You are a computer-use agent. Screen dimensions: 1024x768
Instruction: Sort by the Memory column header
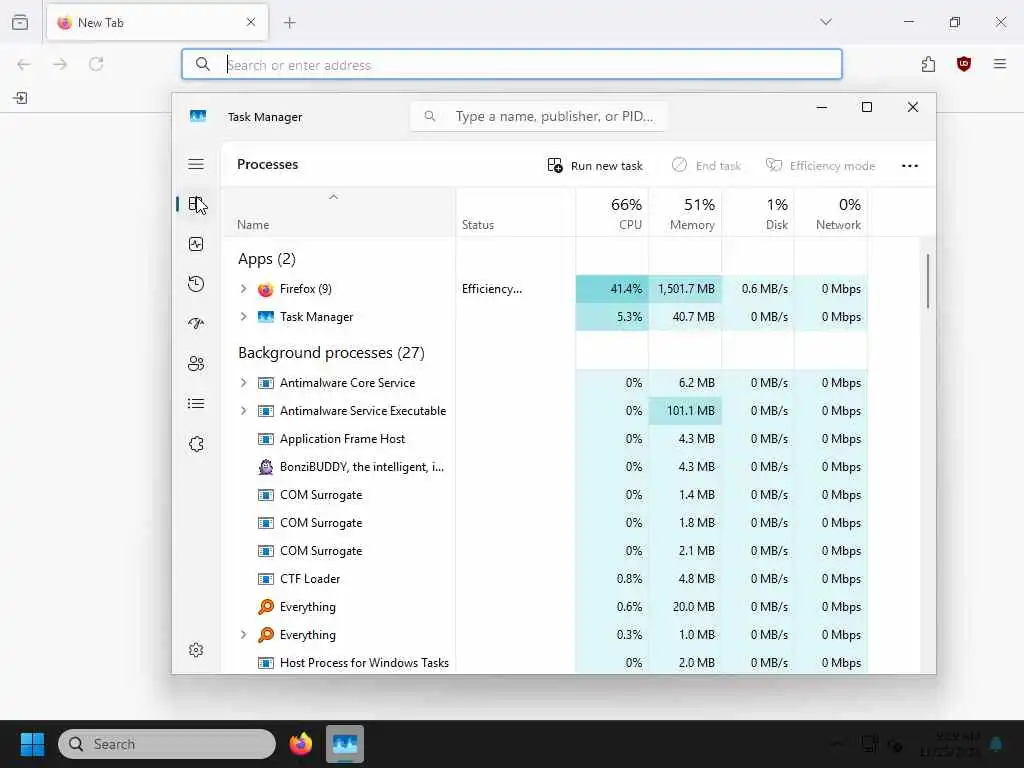[x=685, y=213]
